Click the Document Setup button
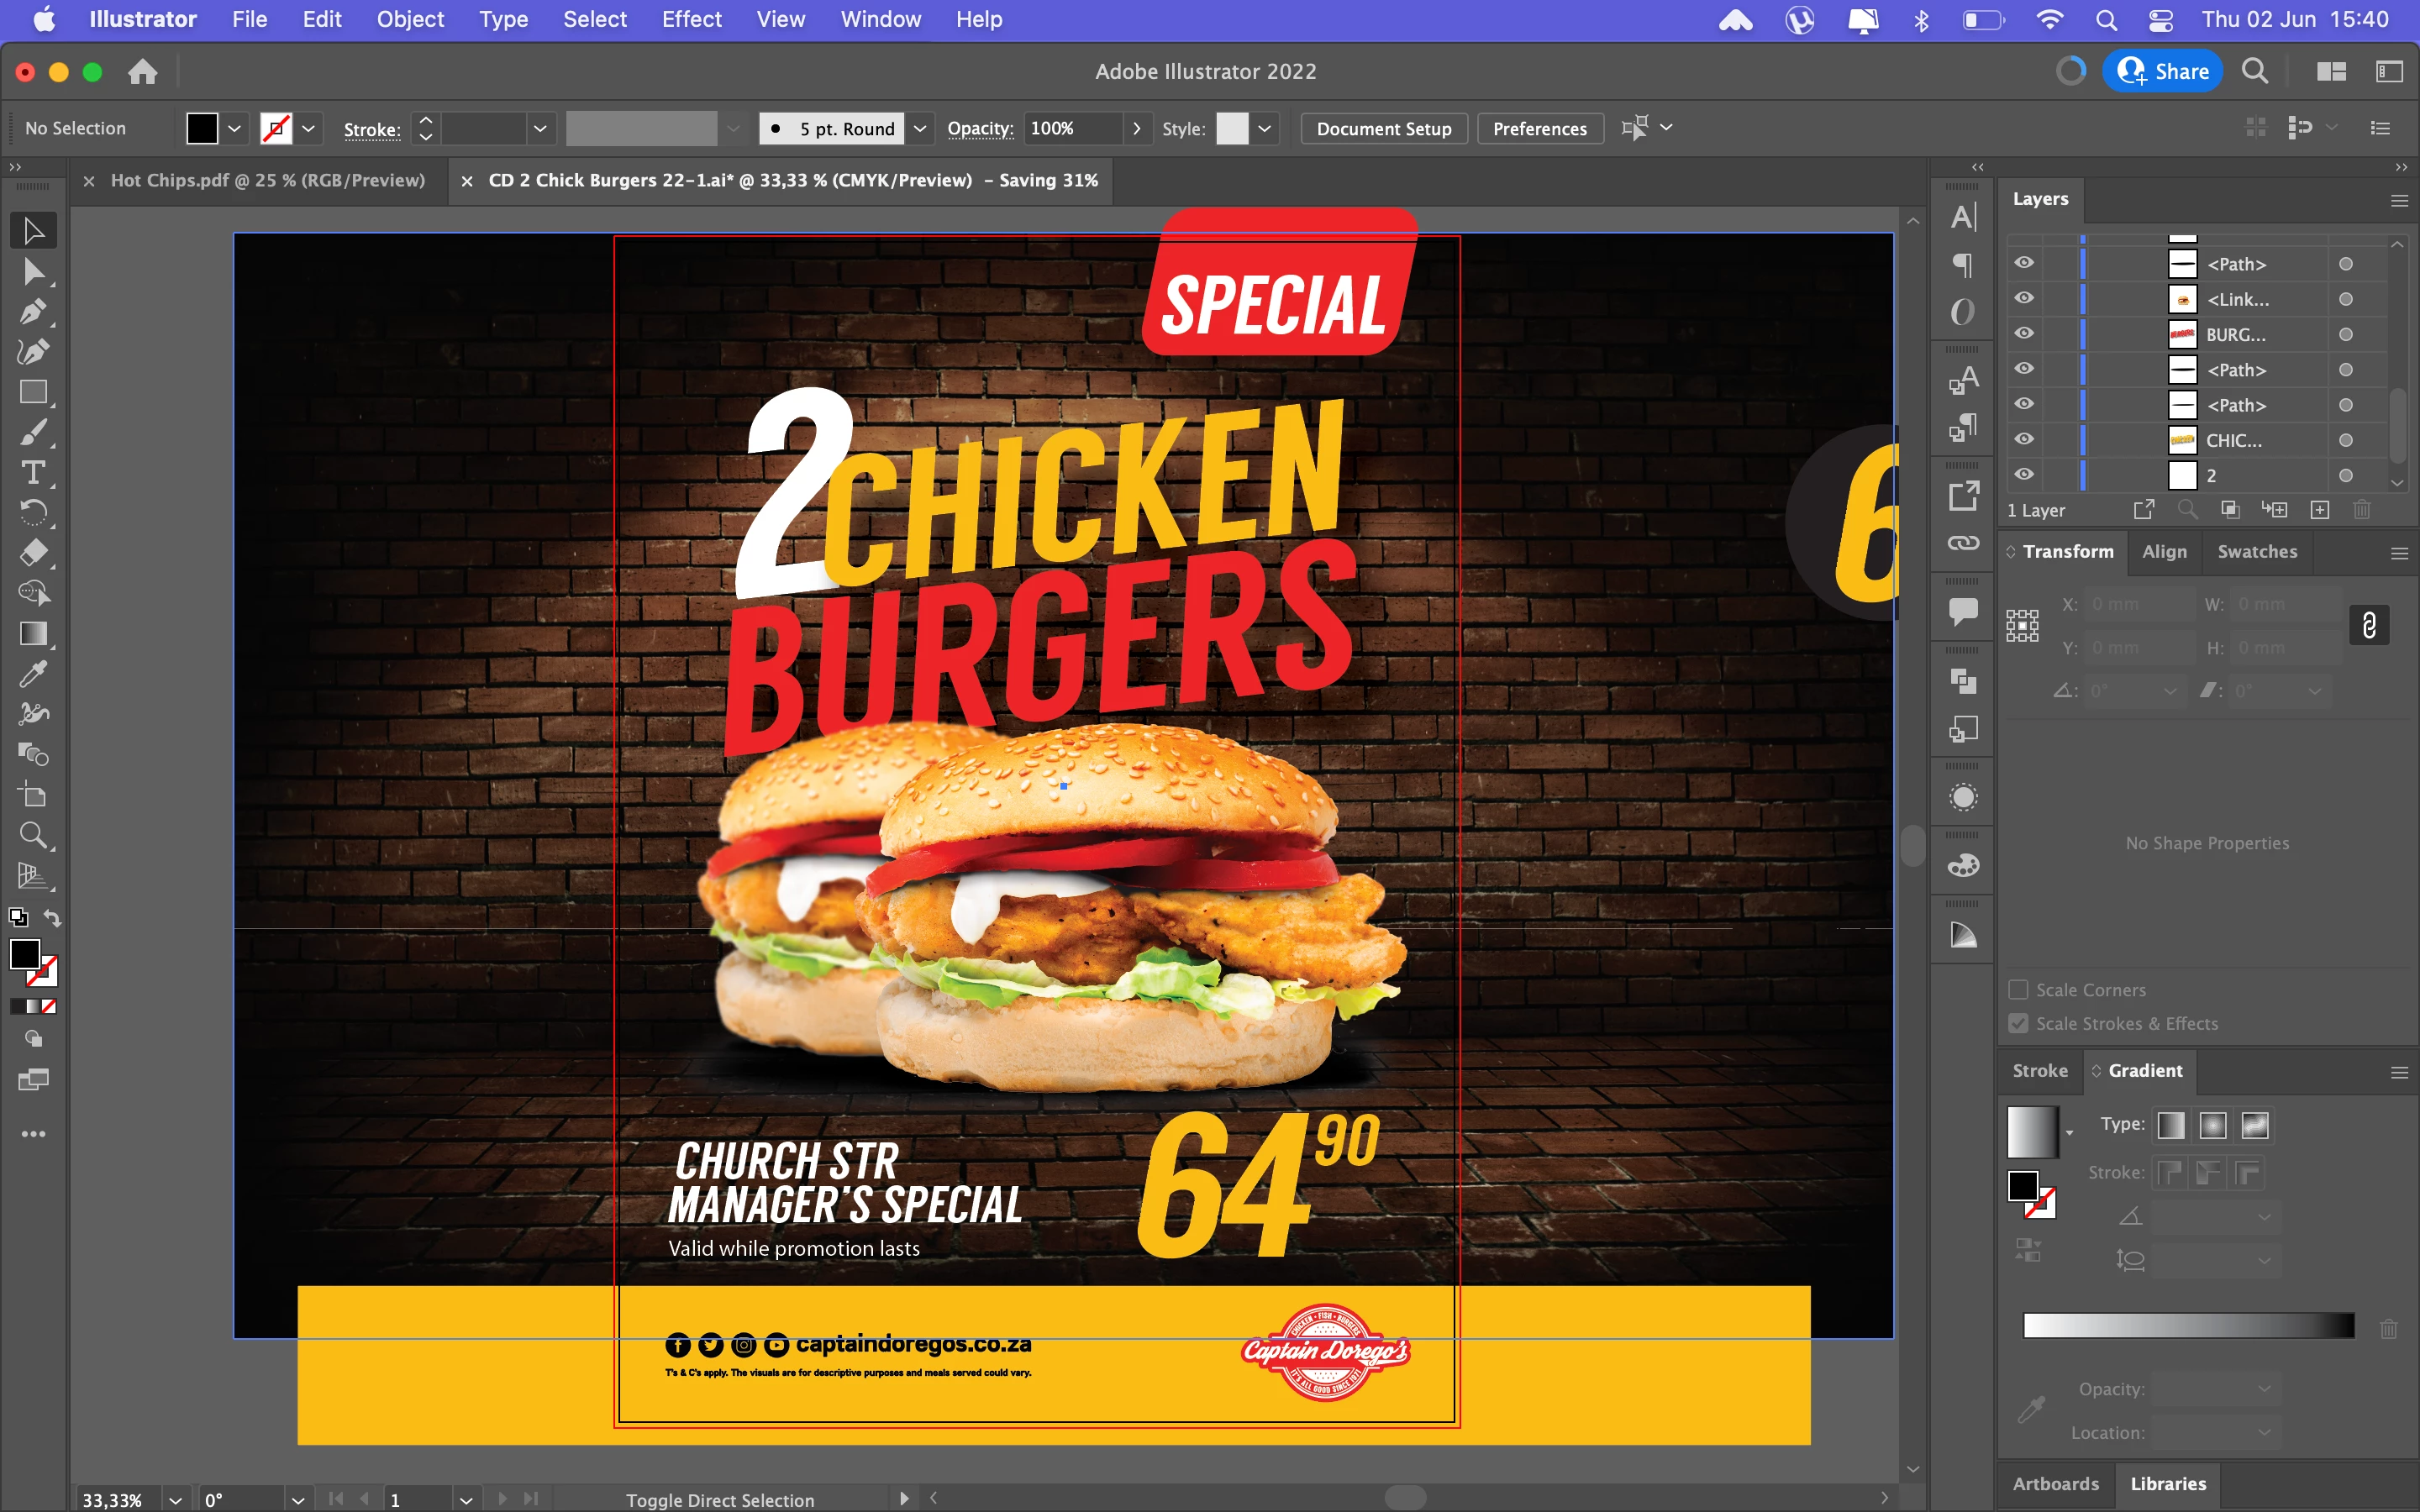 tap(1383, 129)
